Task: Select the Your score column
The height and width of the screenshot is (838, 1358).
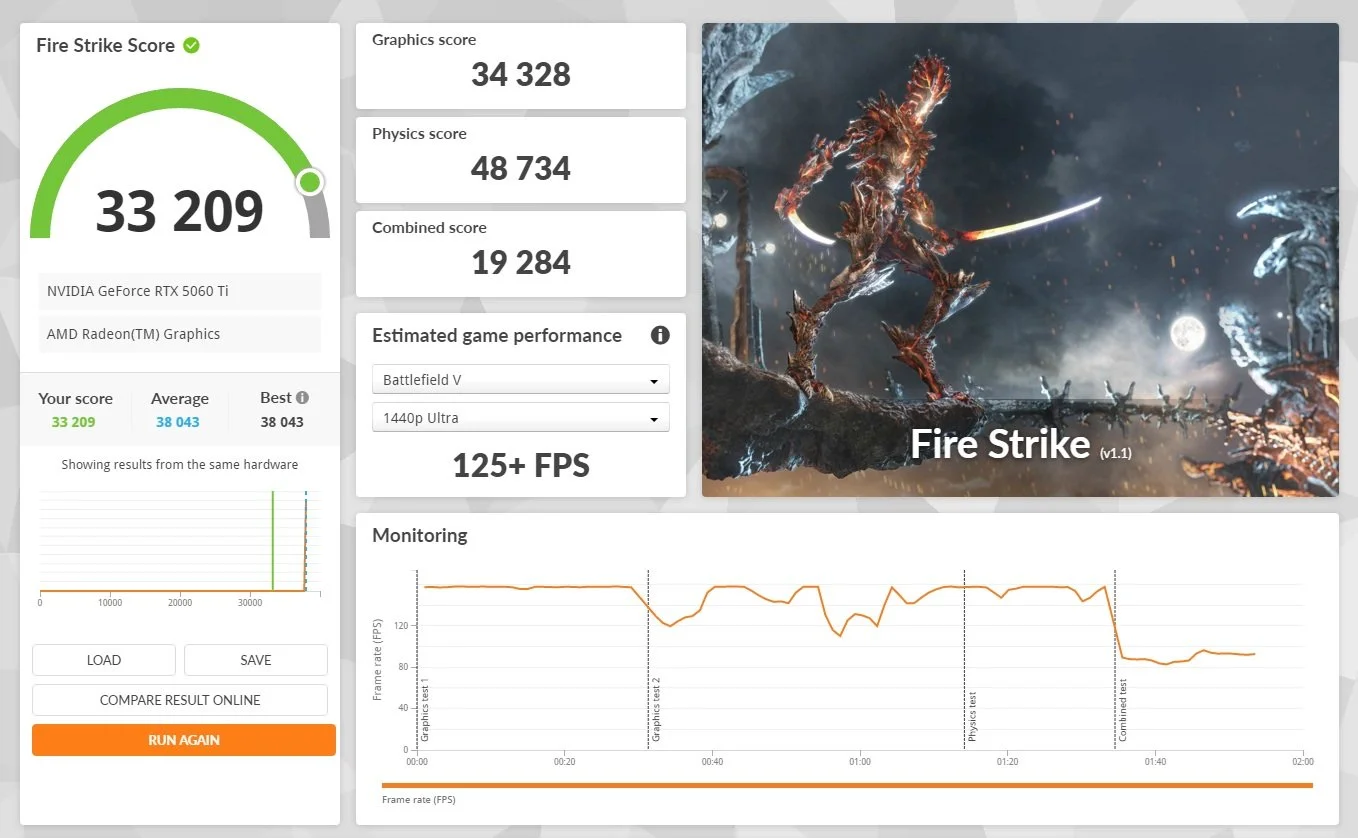Action: 75,410
